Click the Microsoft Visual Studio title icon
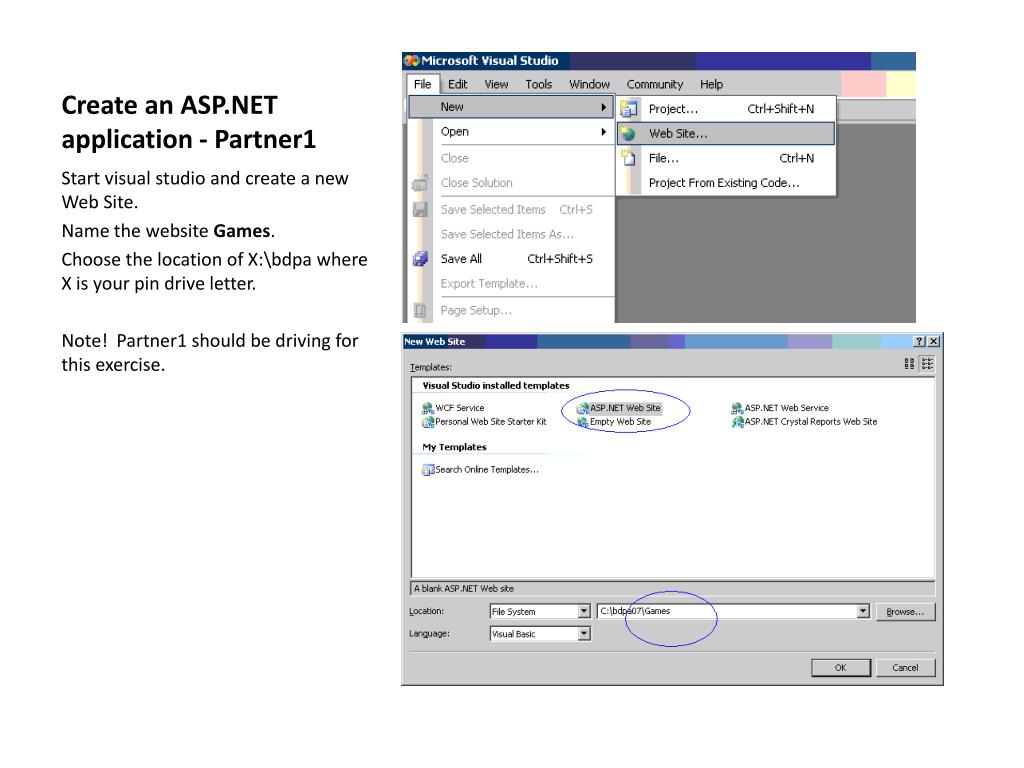This screenshot has width=1024, height=768. click(411, 61)
